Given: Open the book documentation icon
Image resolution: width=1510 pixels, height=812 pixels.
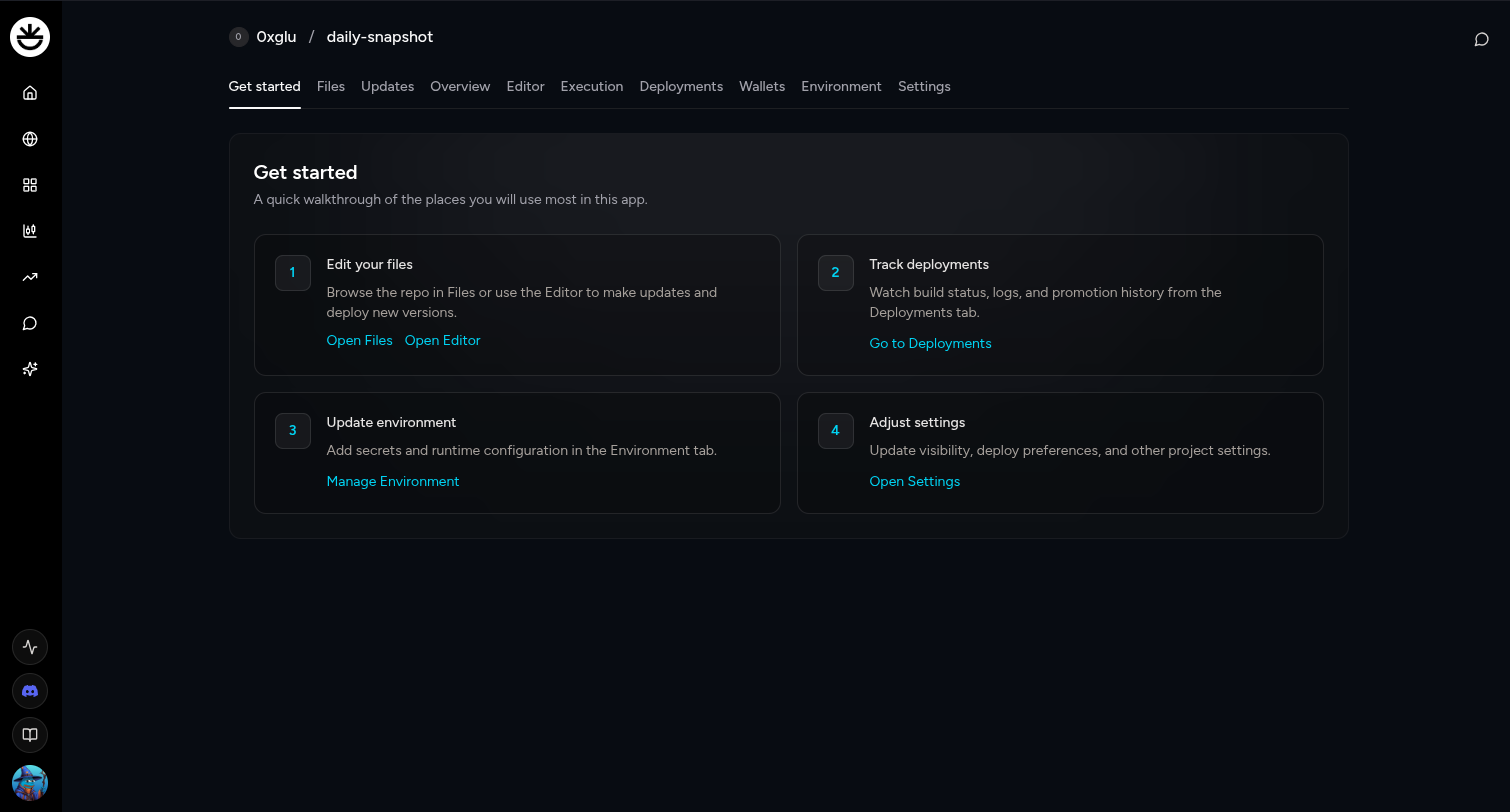Looking at the screenshot, I should pyautogui.click(x=30, y=735).
